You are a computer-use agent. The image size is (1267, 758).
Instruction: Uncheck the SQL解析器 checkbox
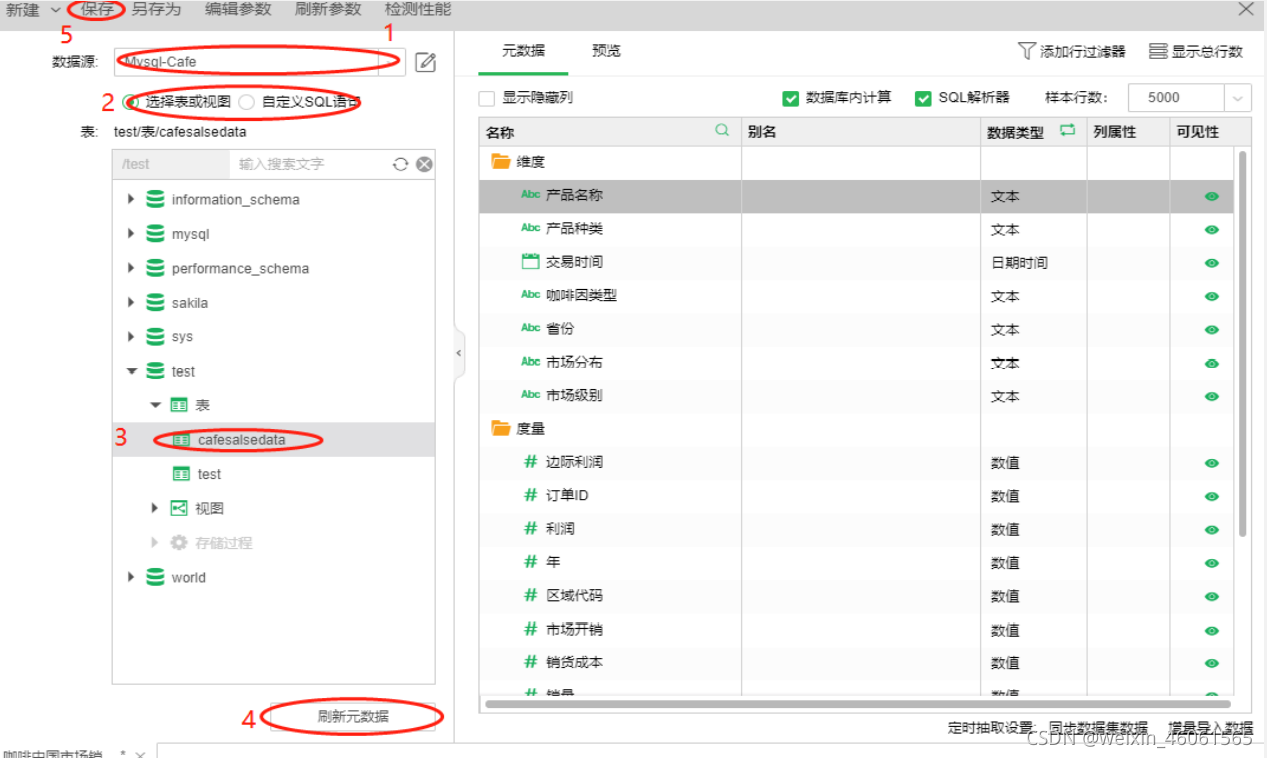point(922,99)
